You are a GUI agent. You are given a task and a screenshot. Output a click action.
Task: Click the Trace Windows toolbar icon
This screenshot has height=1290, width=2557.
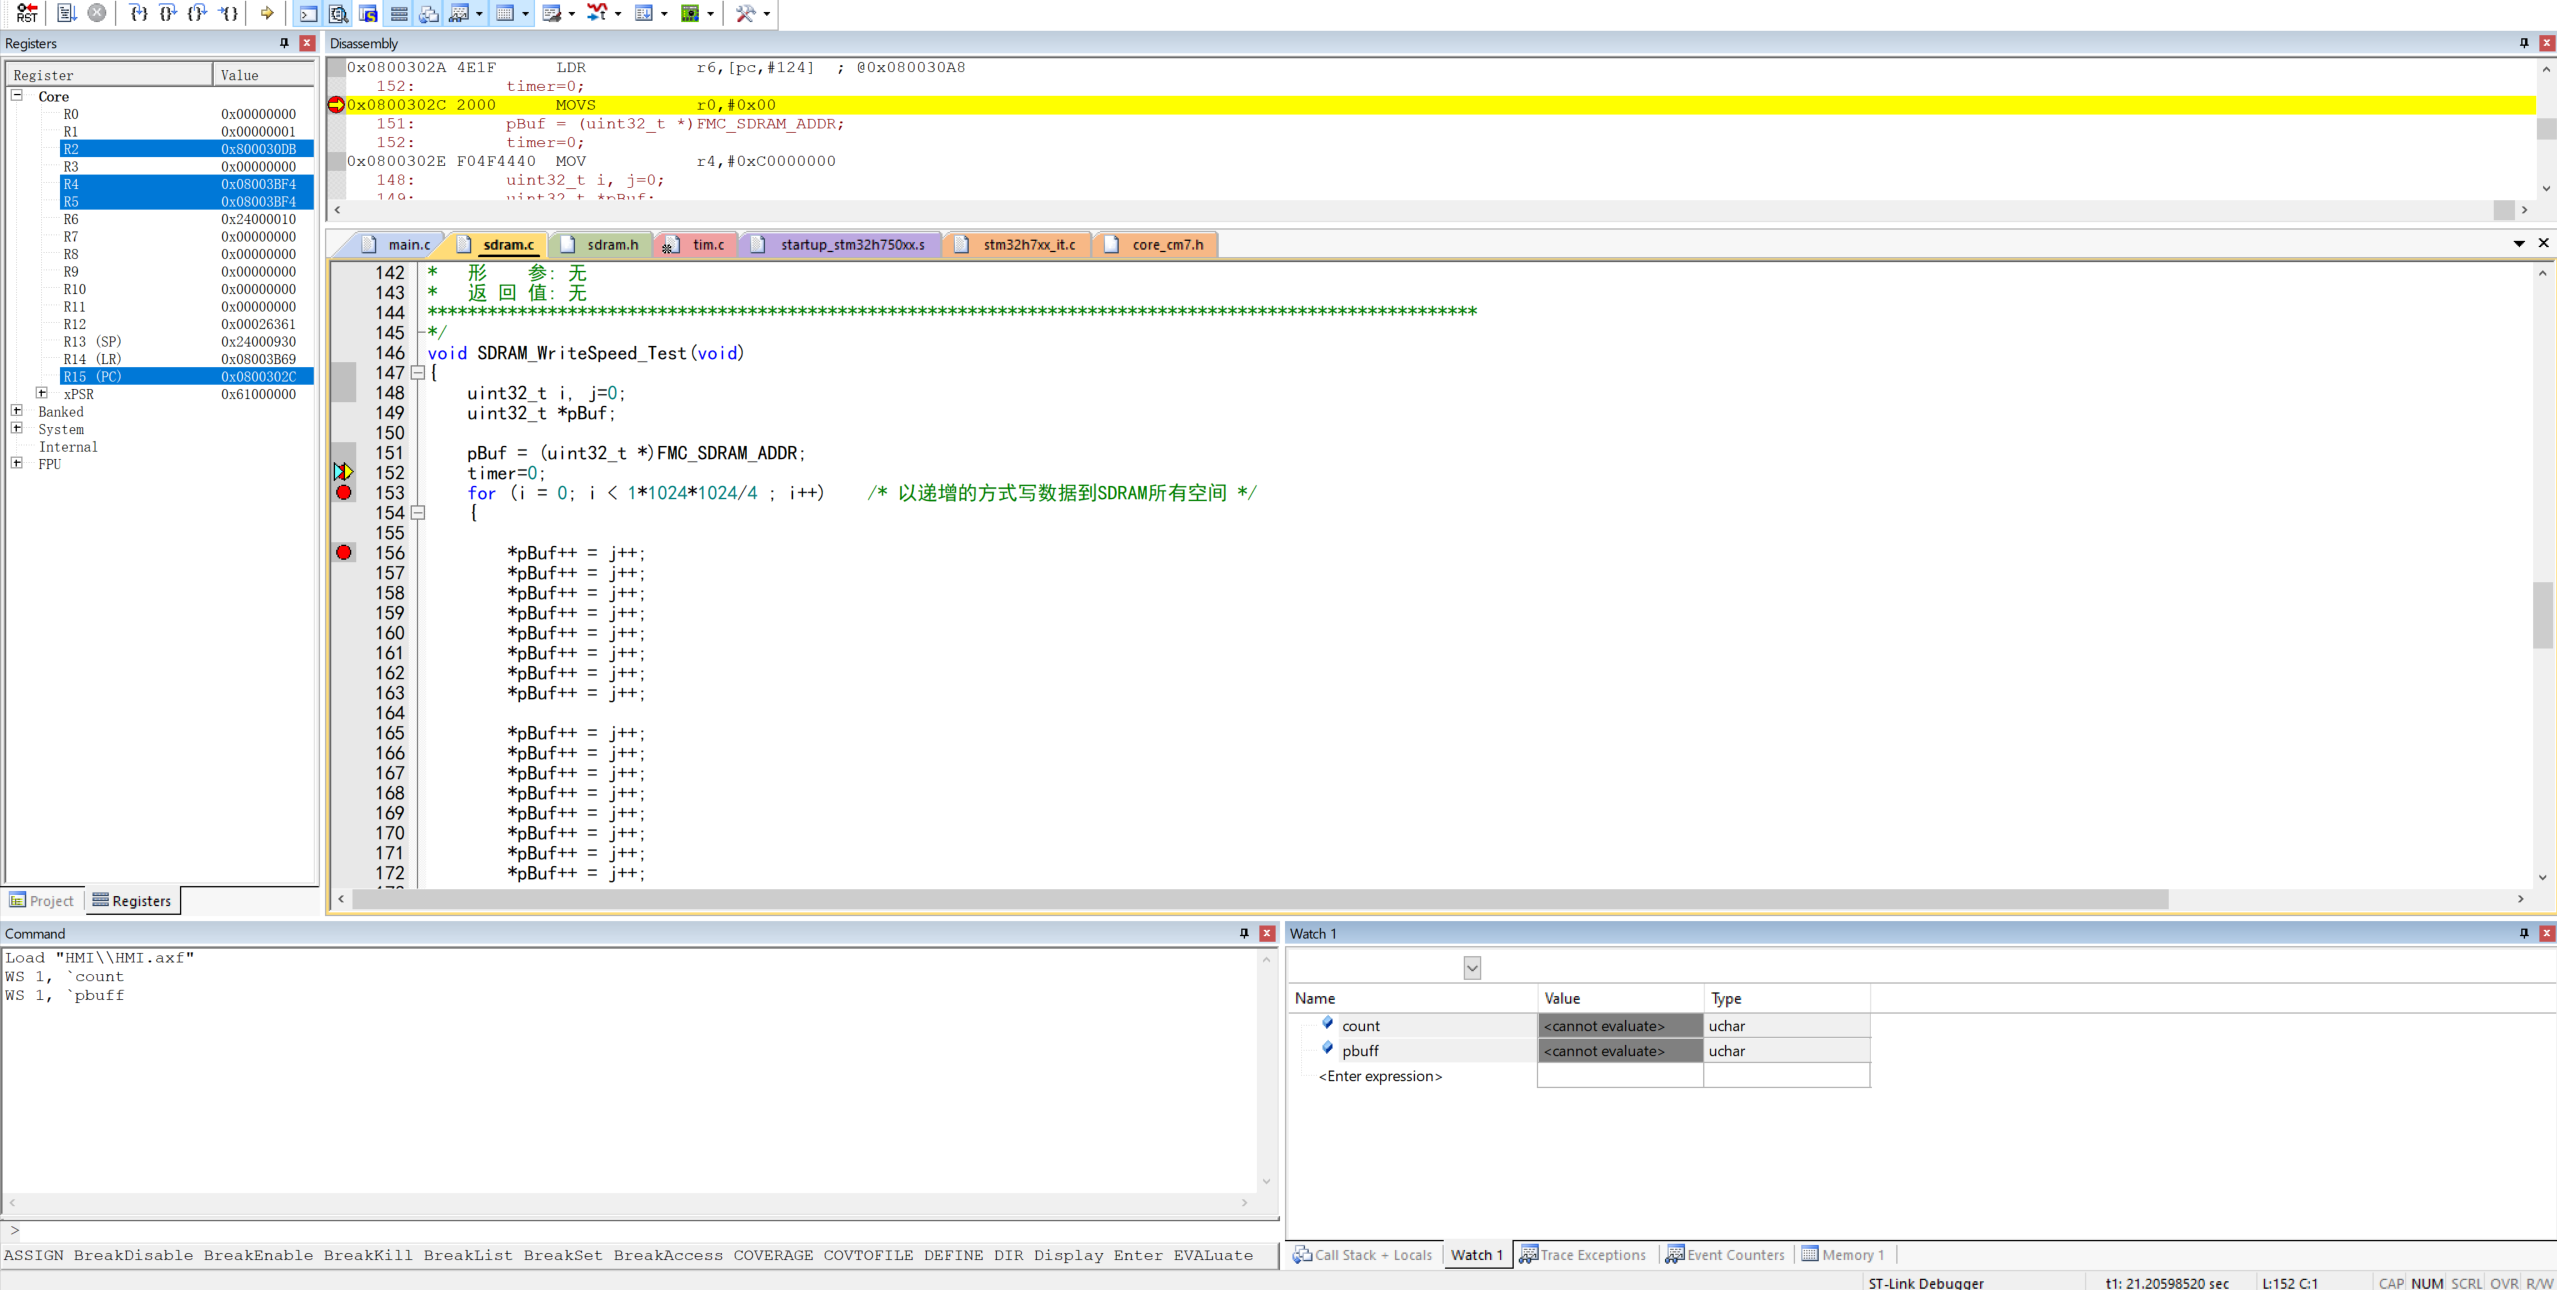pyautogui.click(x=644, y=13)
